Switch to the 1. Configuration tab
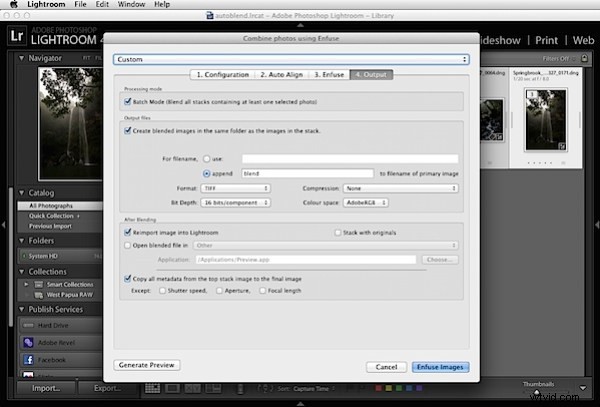 (x=222, y=75)
